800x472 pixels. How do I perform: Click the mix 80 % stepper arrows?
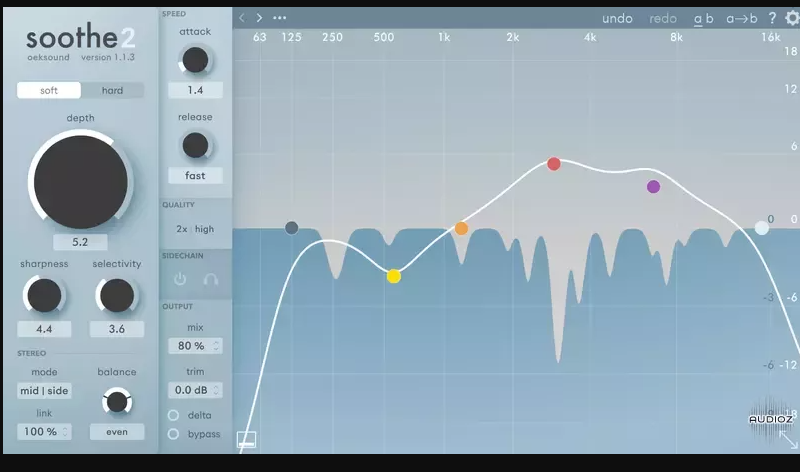[216, 346]
